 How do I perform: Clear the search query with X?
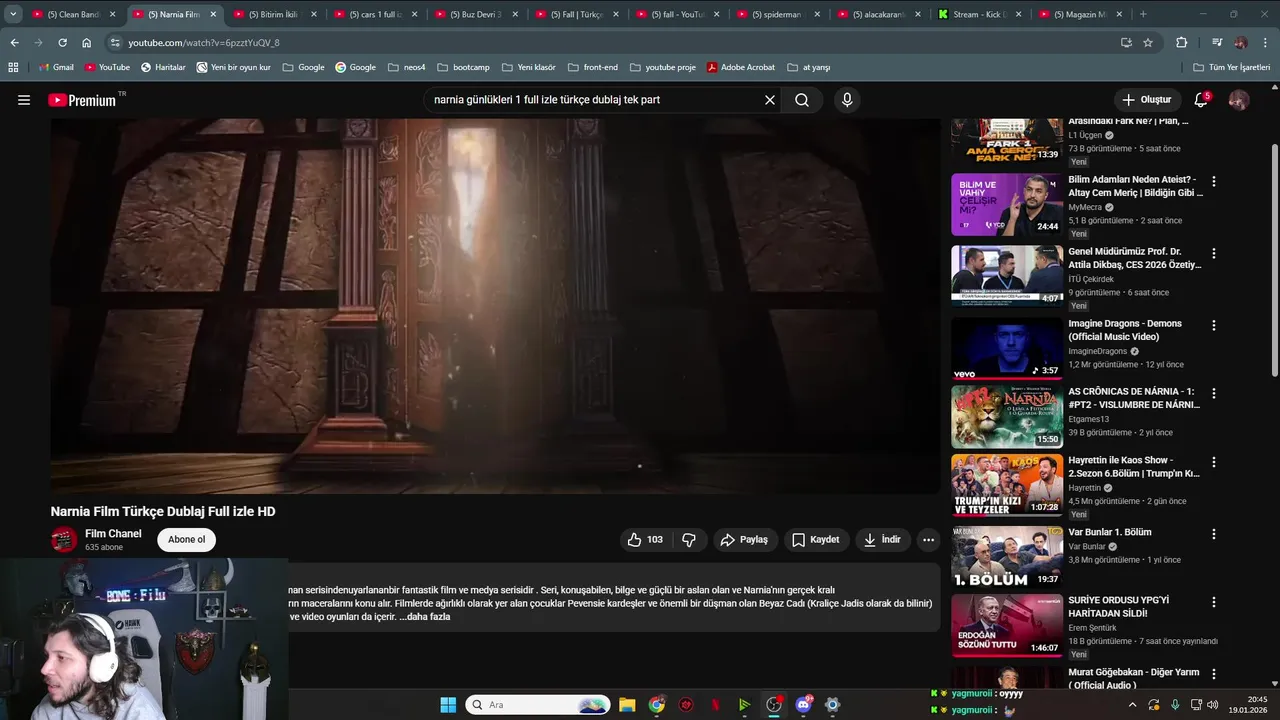point(770,100)
